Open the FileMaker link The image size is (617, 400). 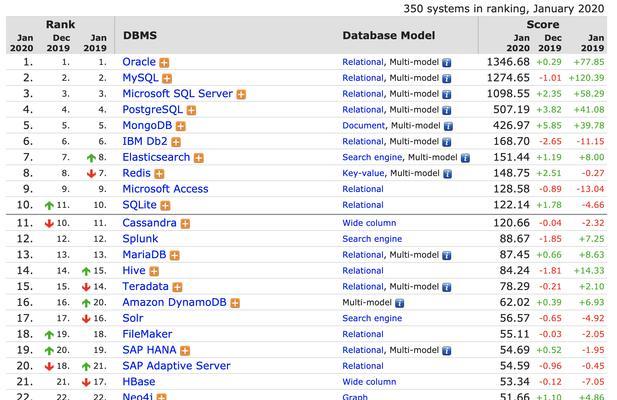pyautogui.click(x=147, y=334)
